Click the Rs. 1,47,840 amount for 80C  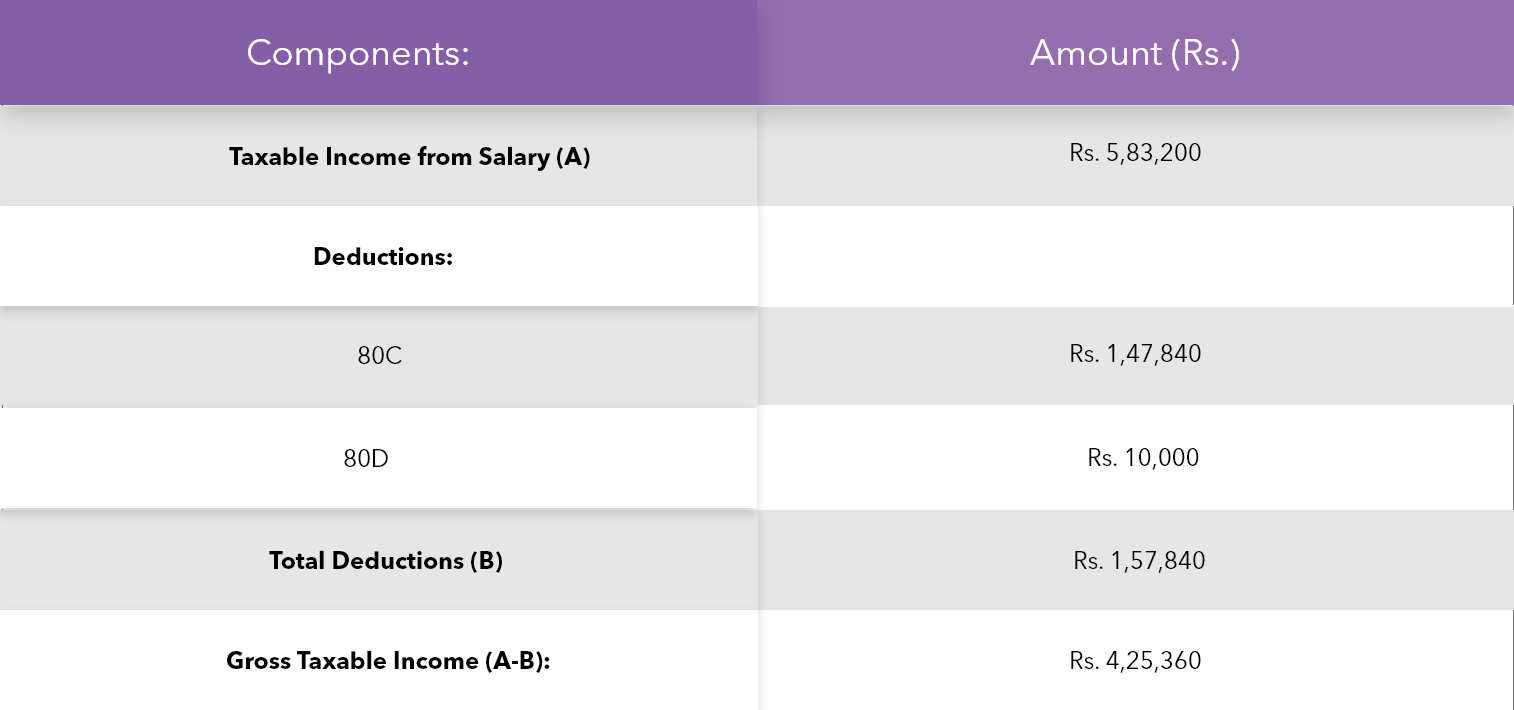(x=1135, y=354)
